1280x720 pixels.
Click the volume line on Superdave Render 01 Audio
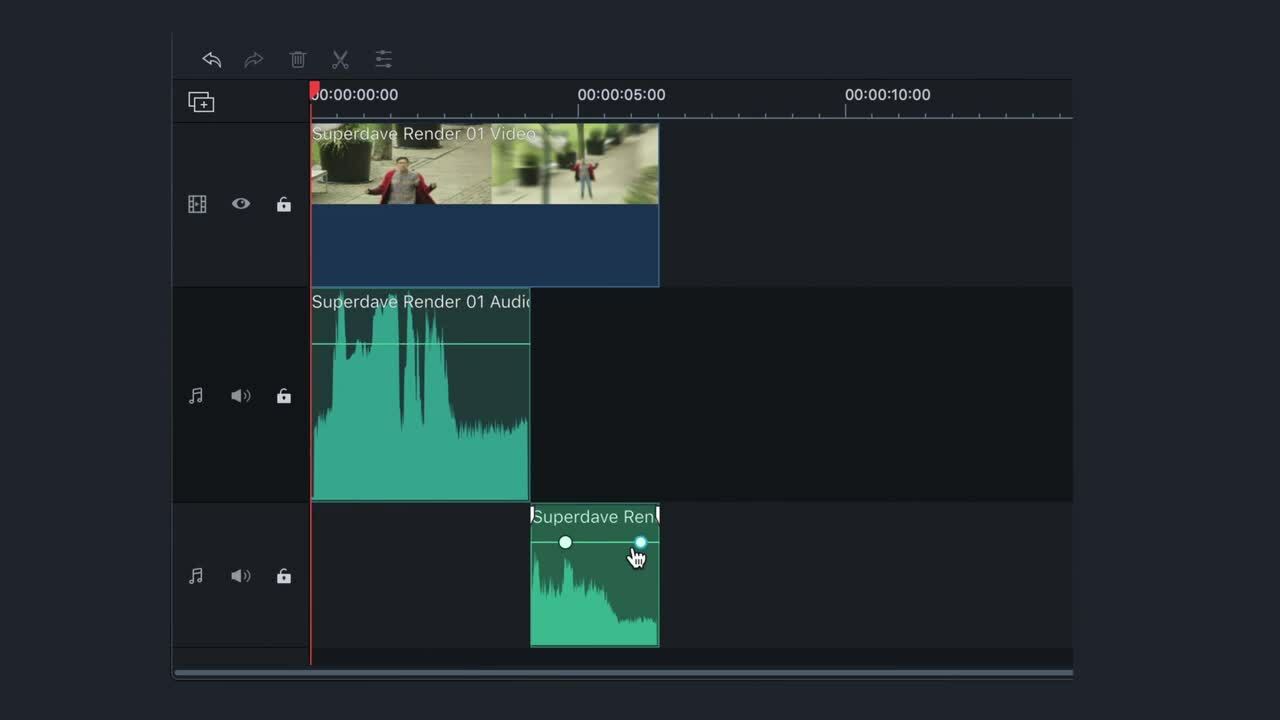click(420, 344)
